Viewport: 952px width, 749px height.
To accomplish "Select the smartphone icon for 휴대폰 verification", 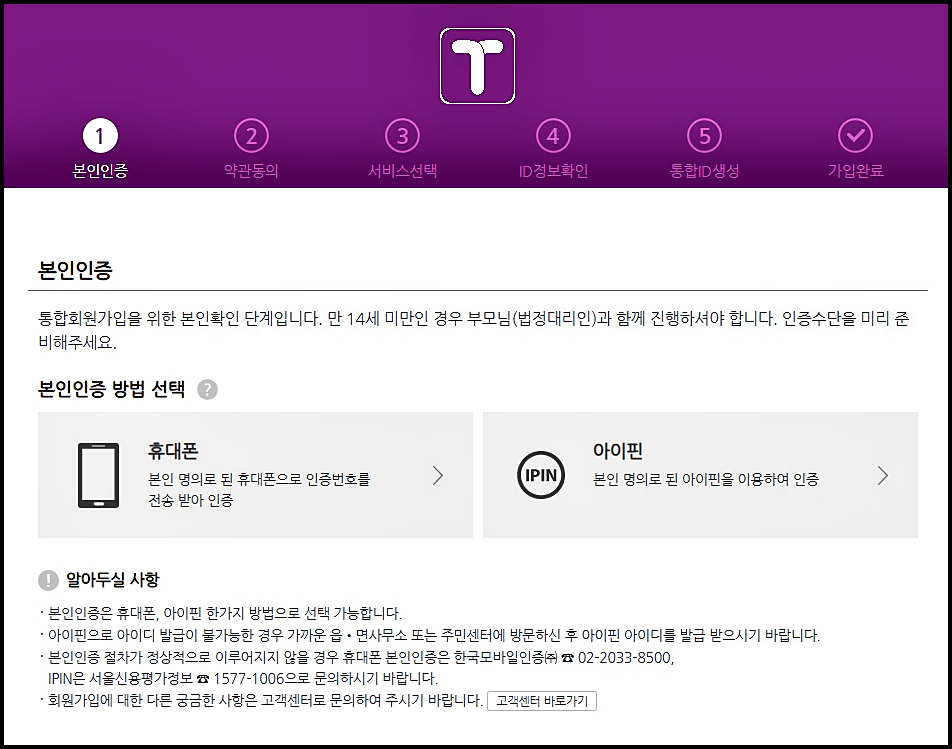I will tap(100, 475).
